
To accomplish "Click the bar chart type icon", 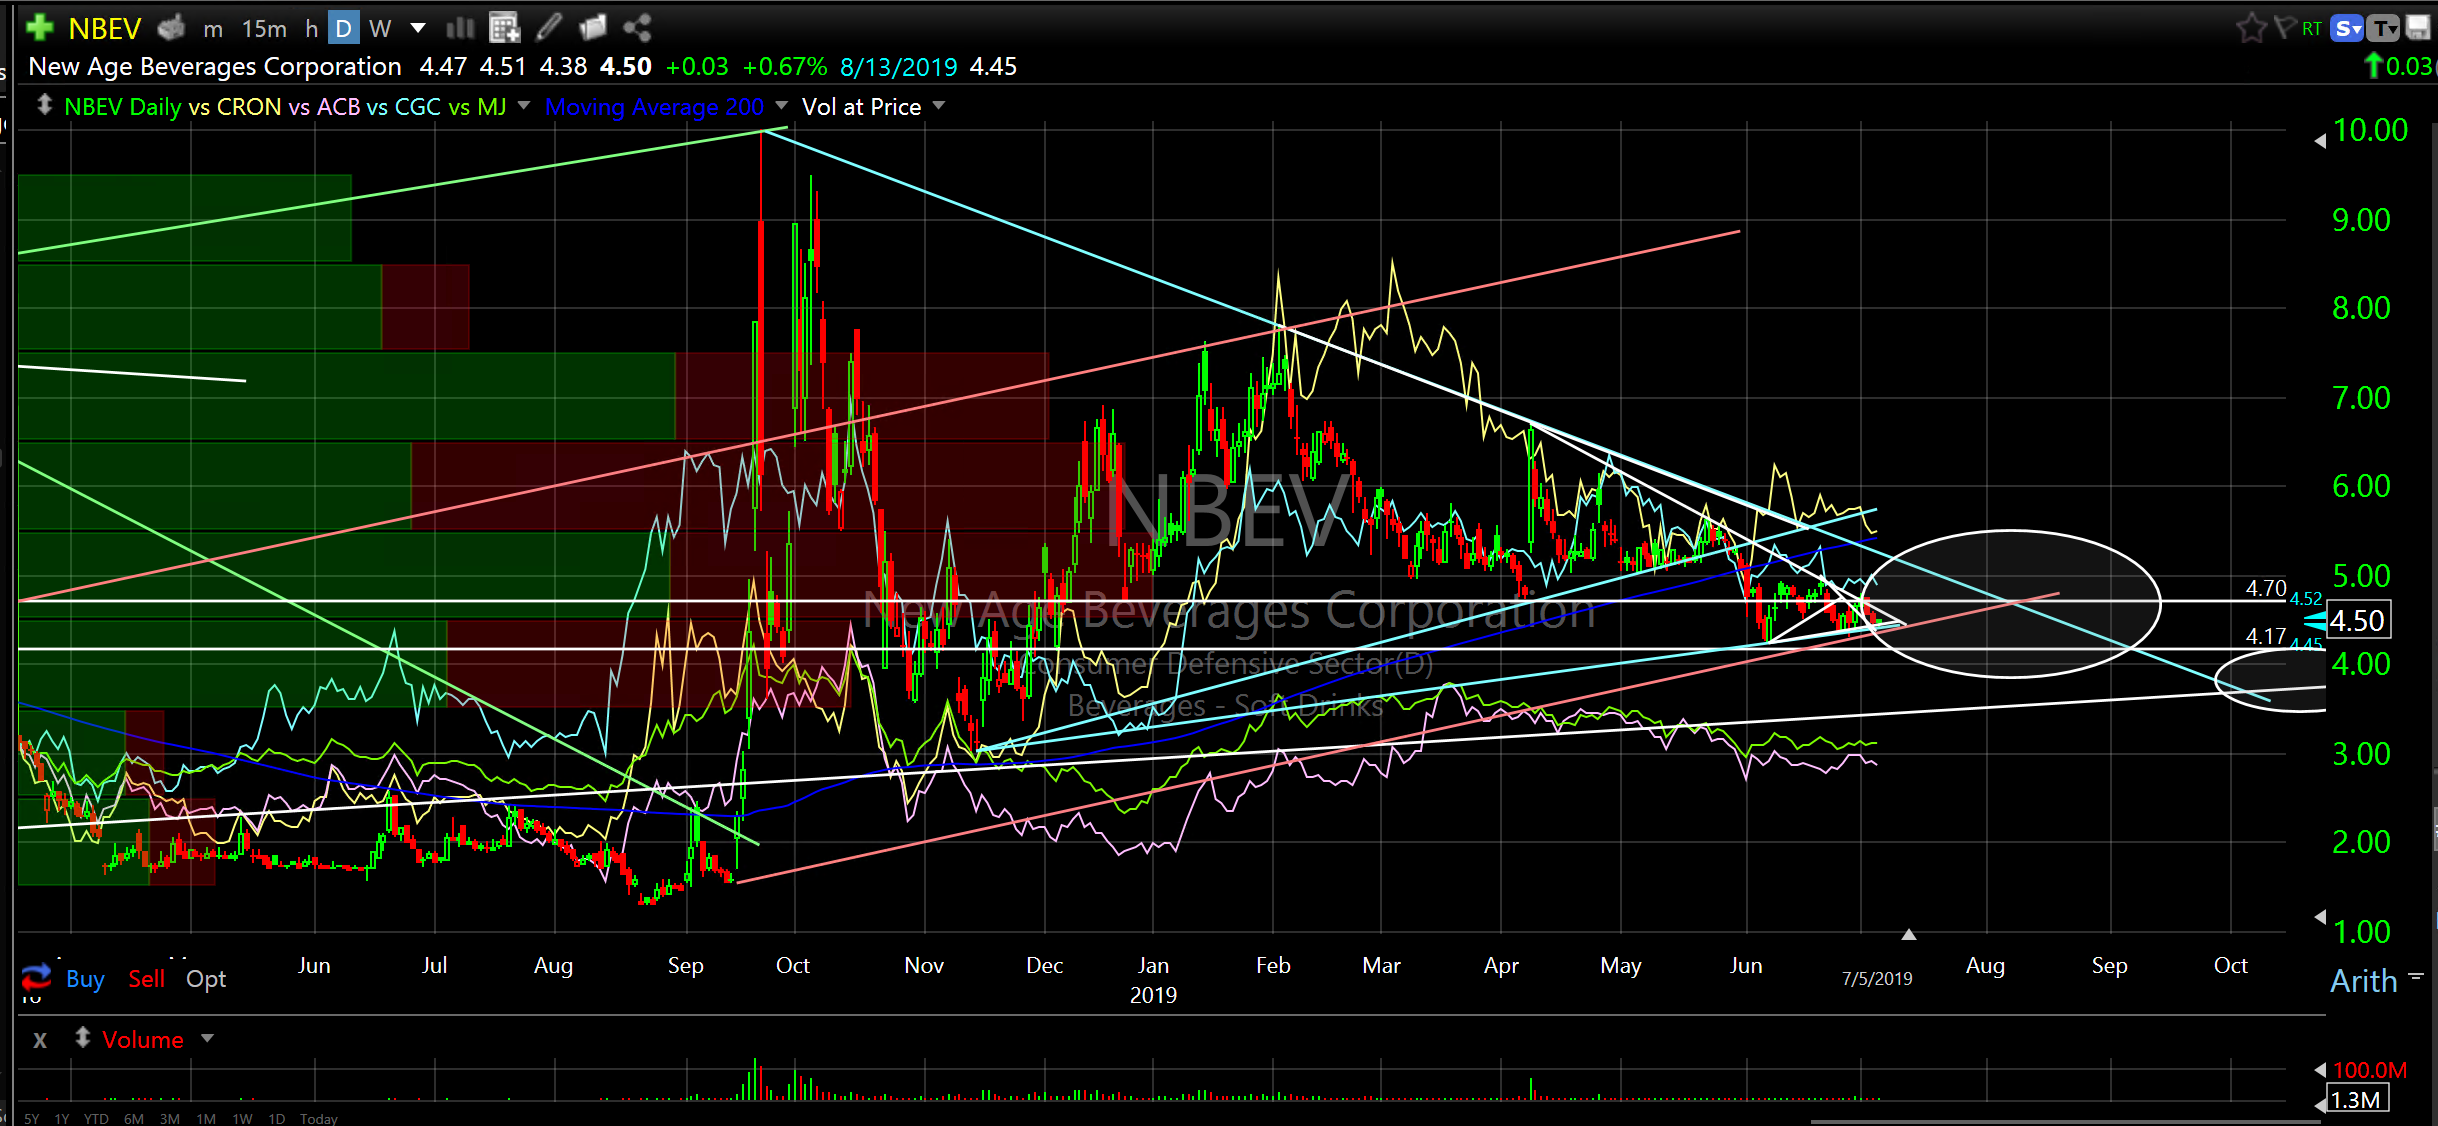I will coord(460,28).
